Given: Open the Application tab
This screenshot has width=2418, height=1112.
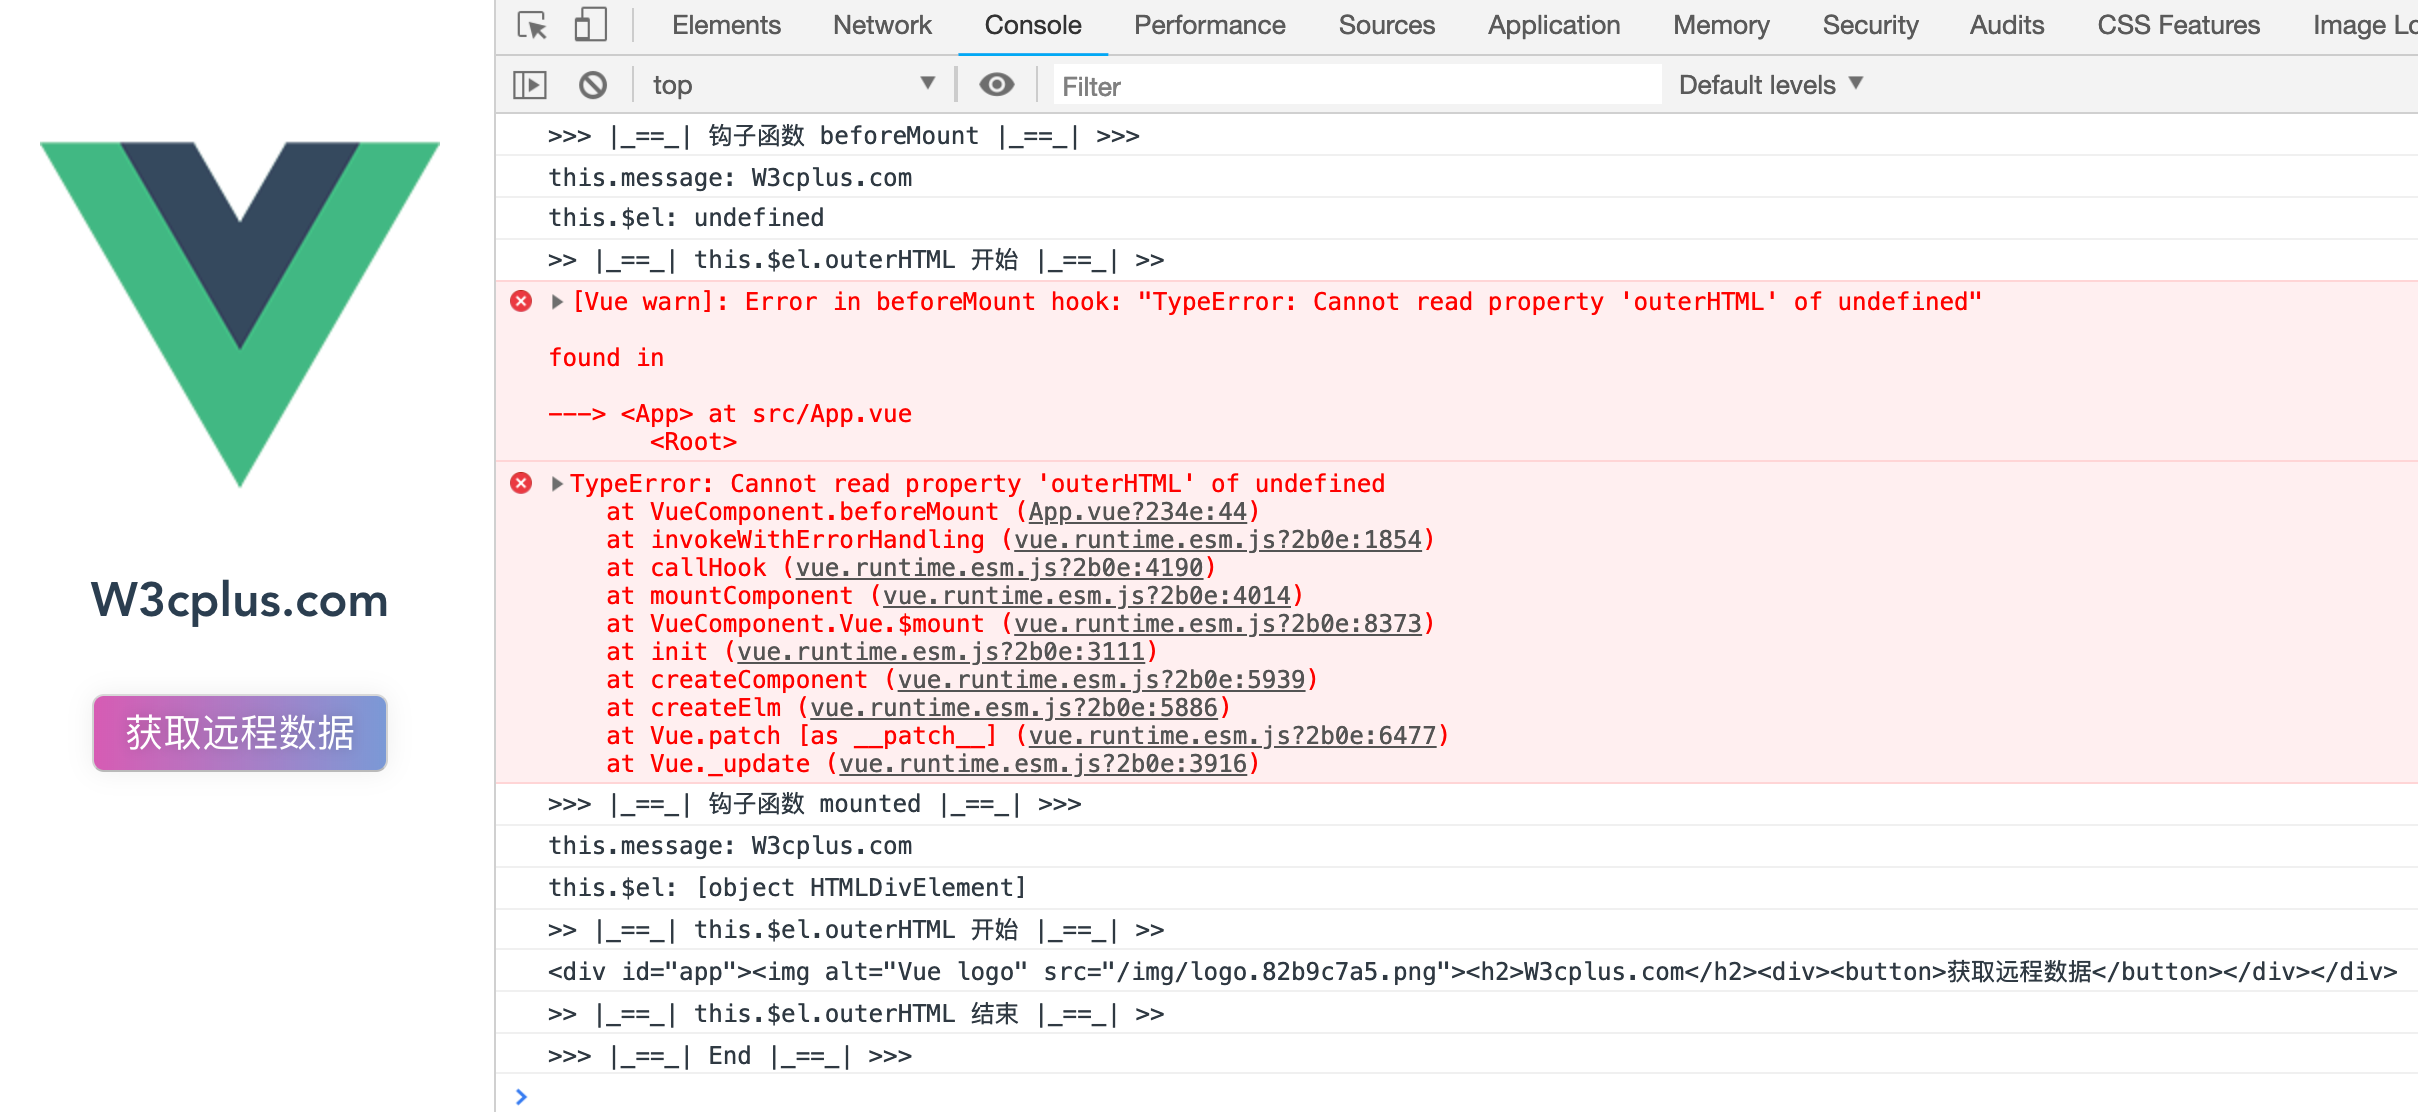Looking at the screenshot, I should tap(1554, 25).
